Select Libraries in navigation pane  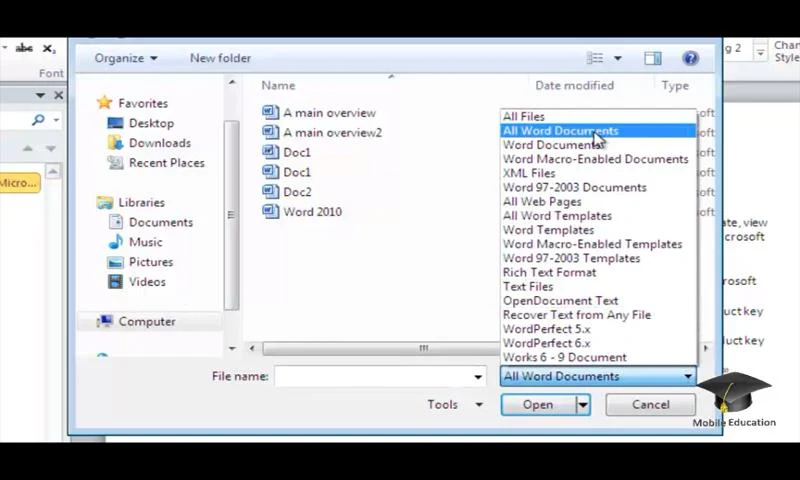click(141, 203)
